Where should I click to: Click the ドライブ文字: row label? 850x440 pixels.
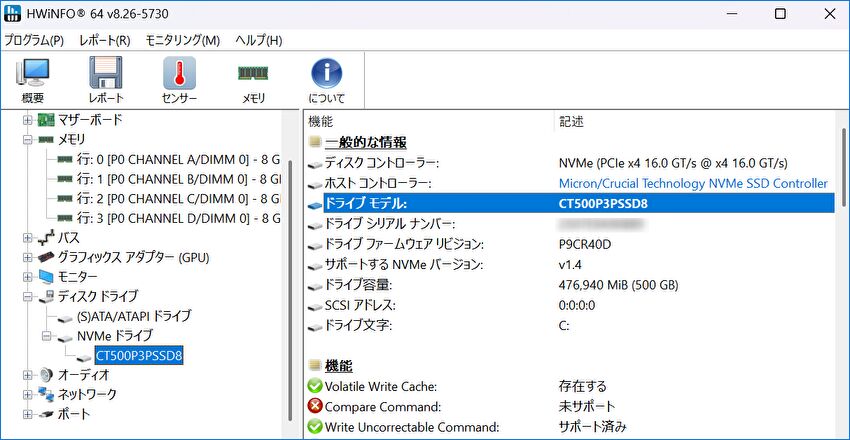358,326
